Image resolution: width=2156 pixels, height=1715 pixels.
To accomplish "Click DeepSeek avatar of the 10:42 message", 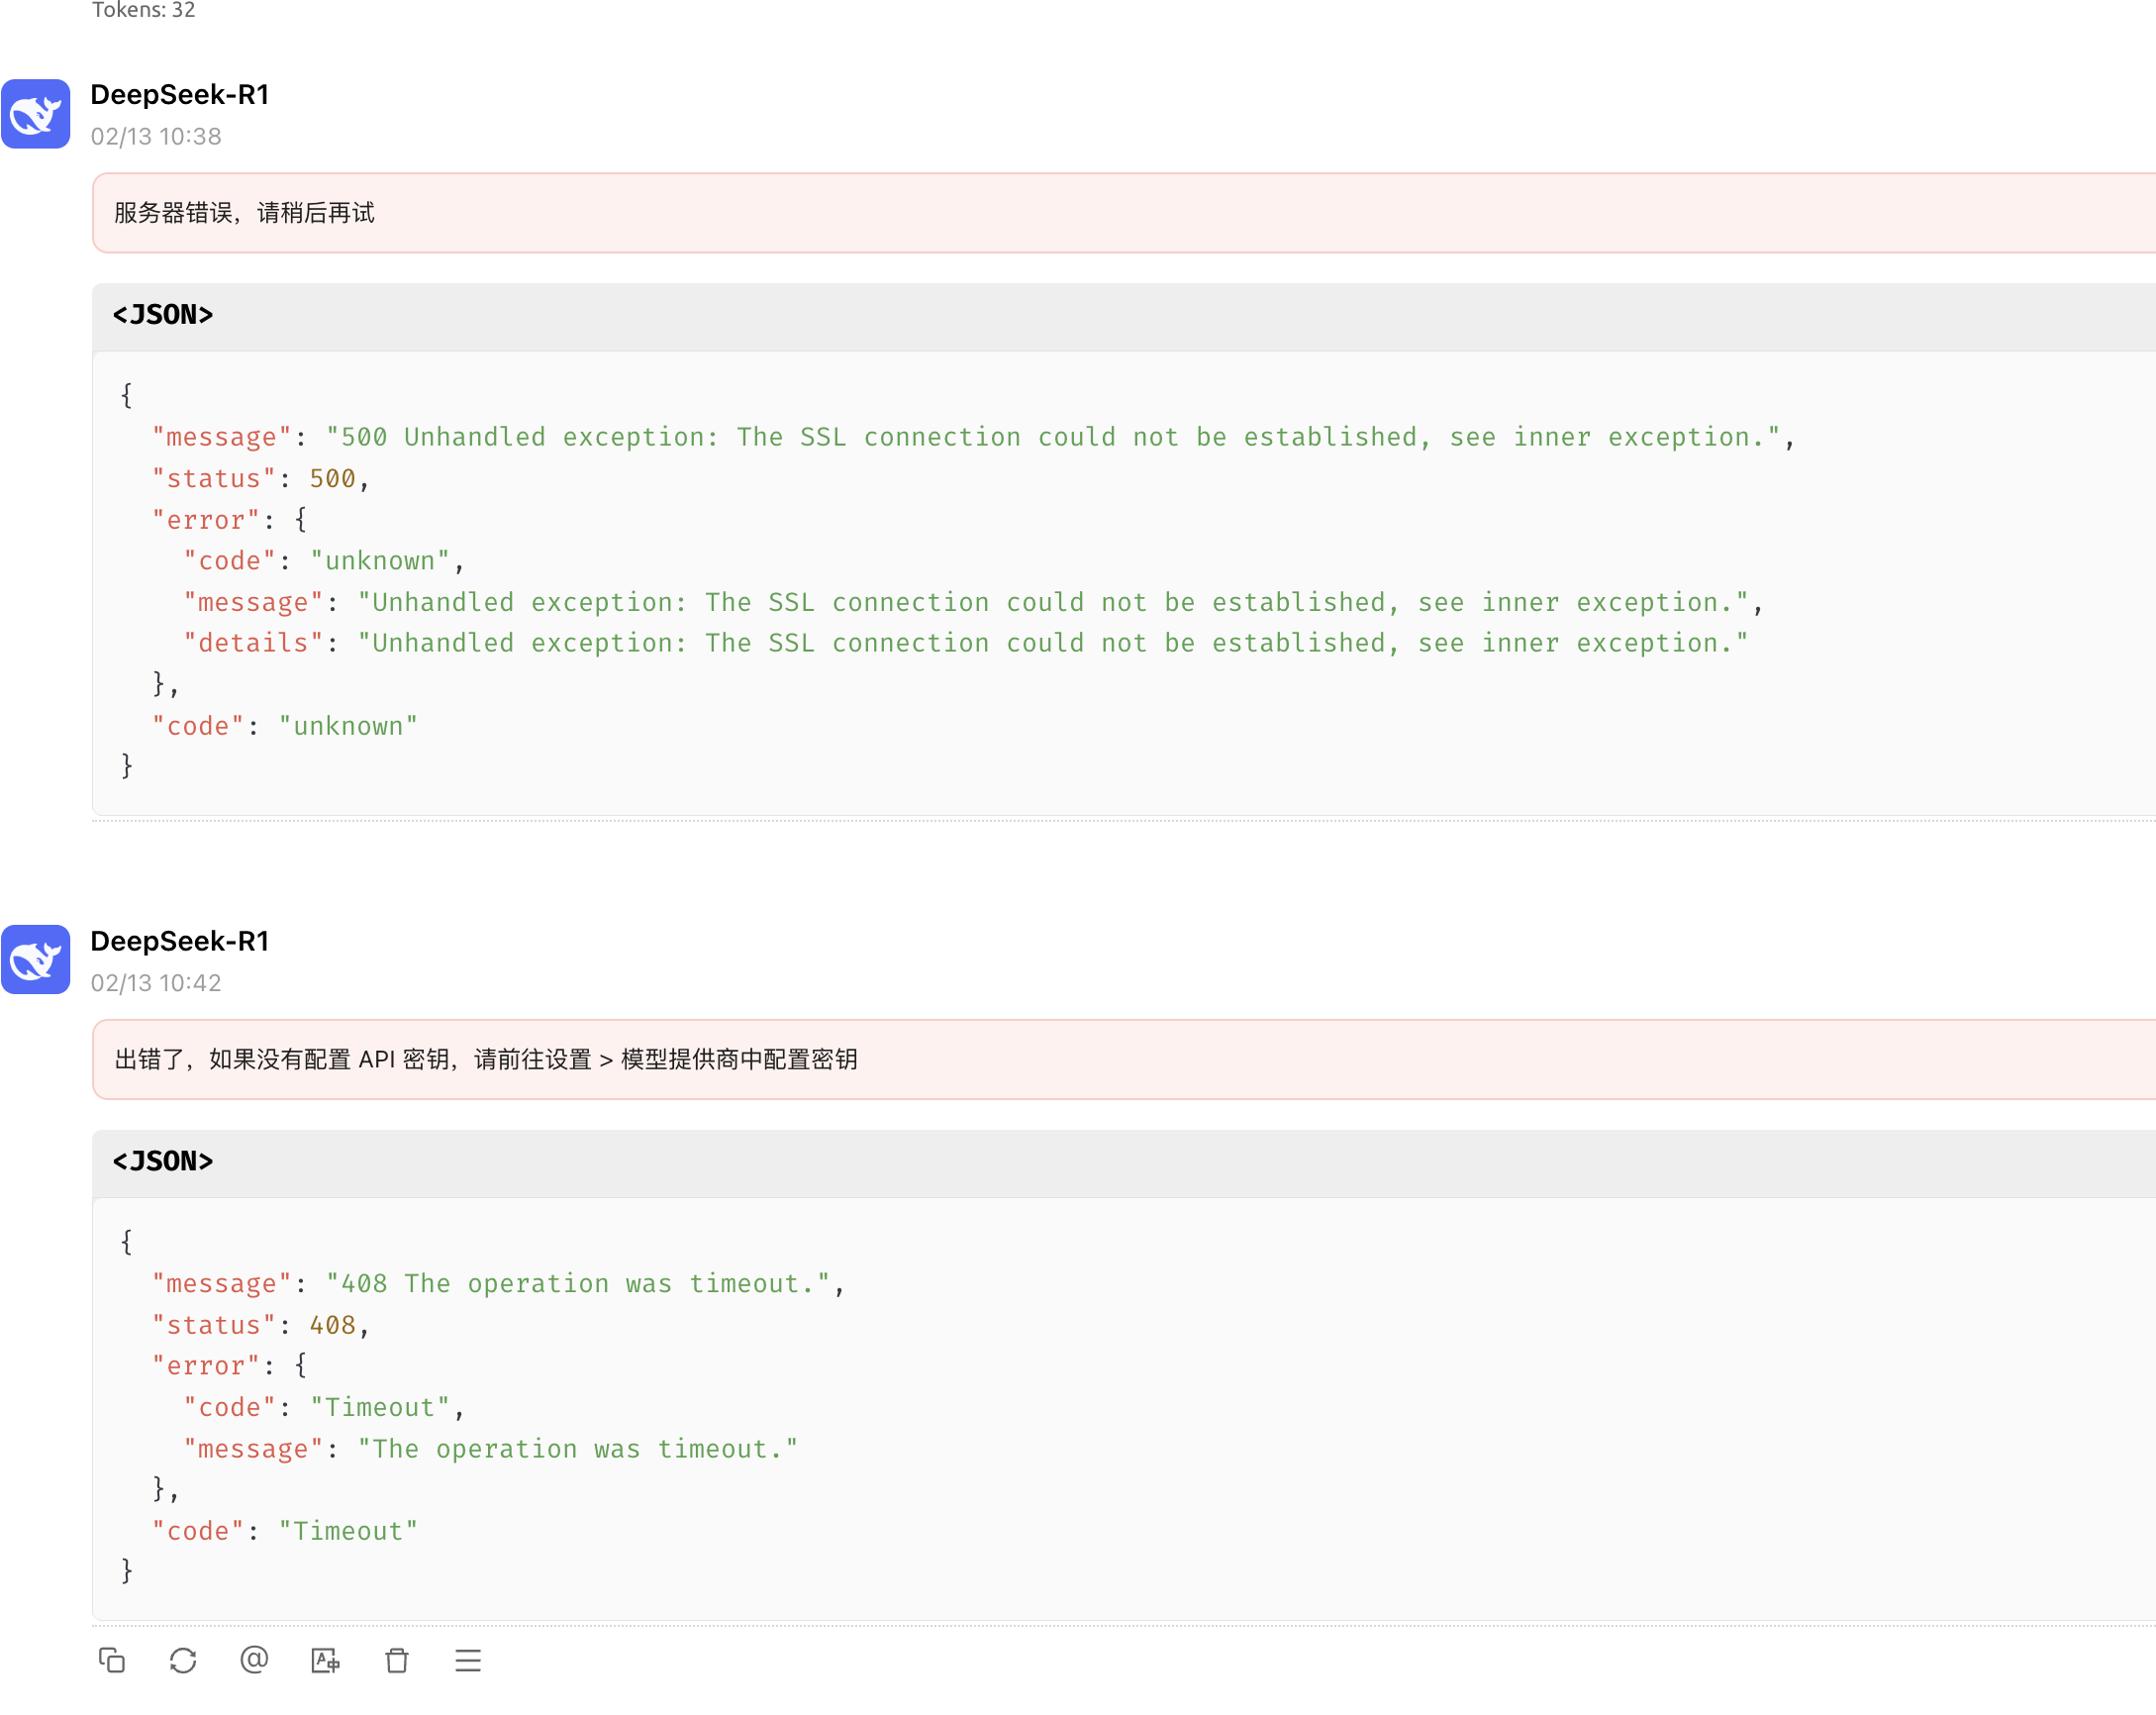I will click(36, 960).
